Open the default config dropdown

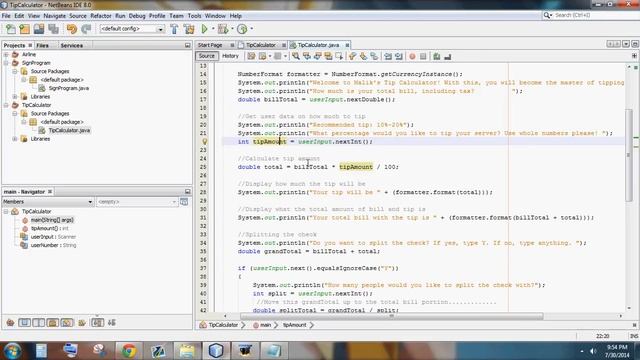coord(132,29)
